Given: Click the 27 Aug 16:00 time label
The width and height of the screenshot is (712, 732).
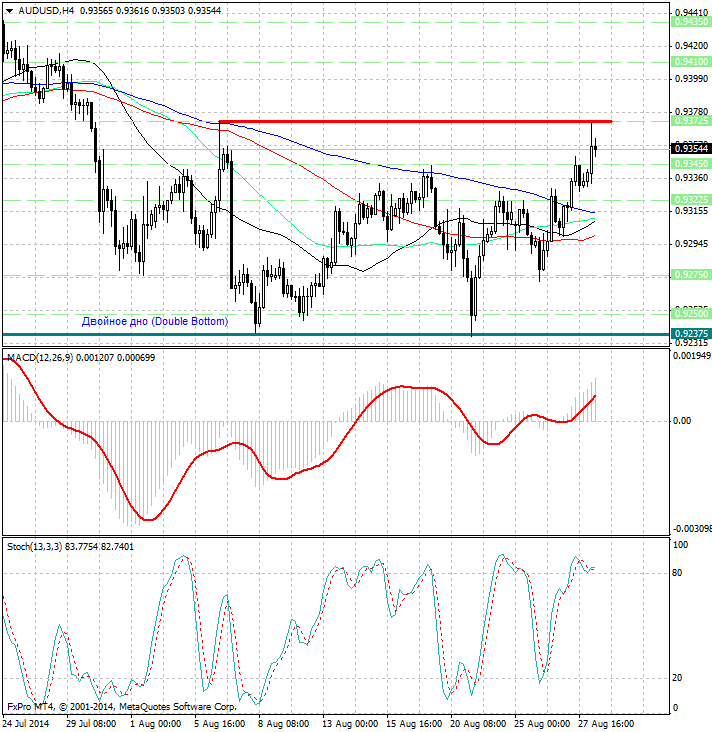Looking at the screenshot, I should 606,724.
